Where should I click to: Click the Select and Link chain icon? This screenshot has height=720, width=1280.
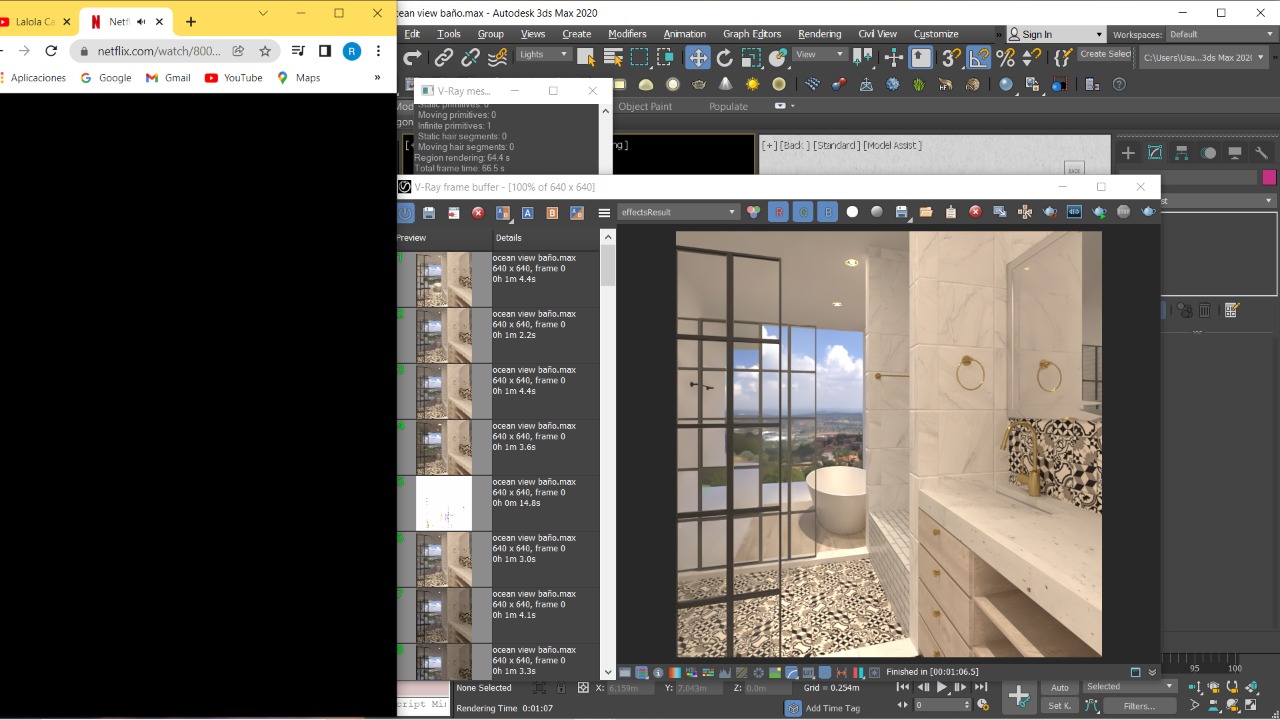[444, 58]
